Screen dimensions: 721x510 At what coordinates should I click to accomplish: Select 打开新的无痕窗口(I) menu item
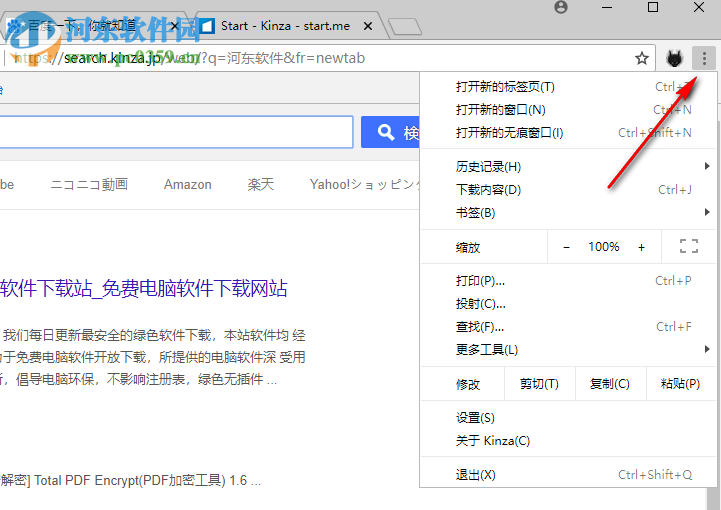(x=568, y=132)
